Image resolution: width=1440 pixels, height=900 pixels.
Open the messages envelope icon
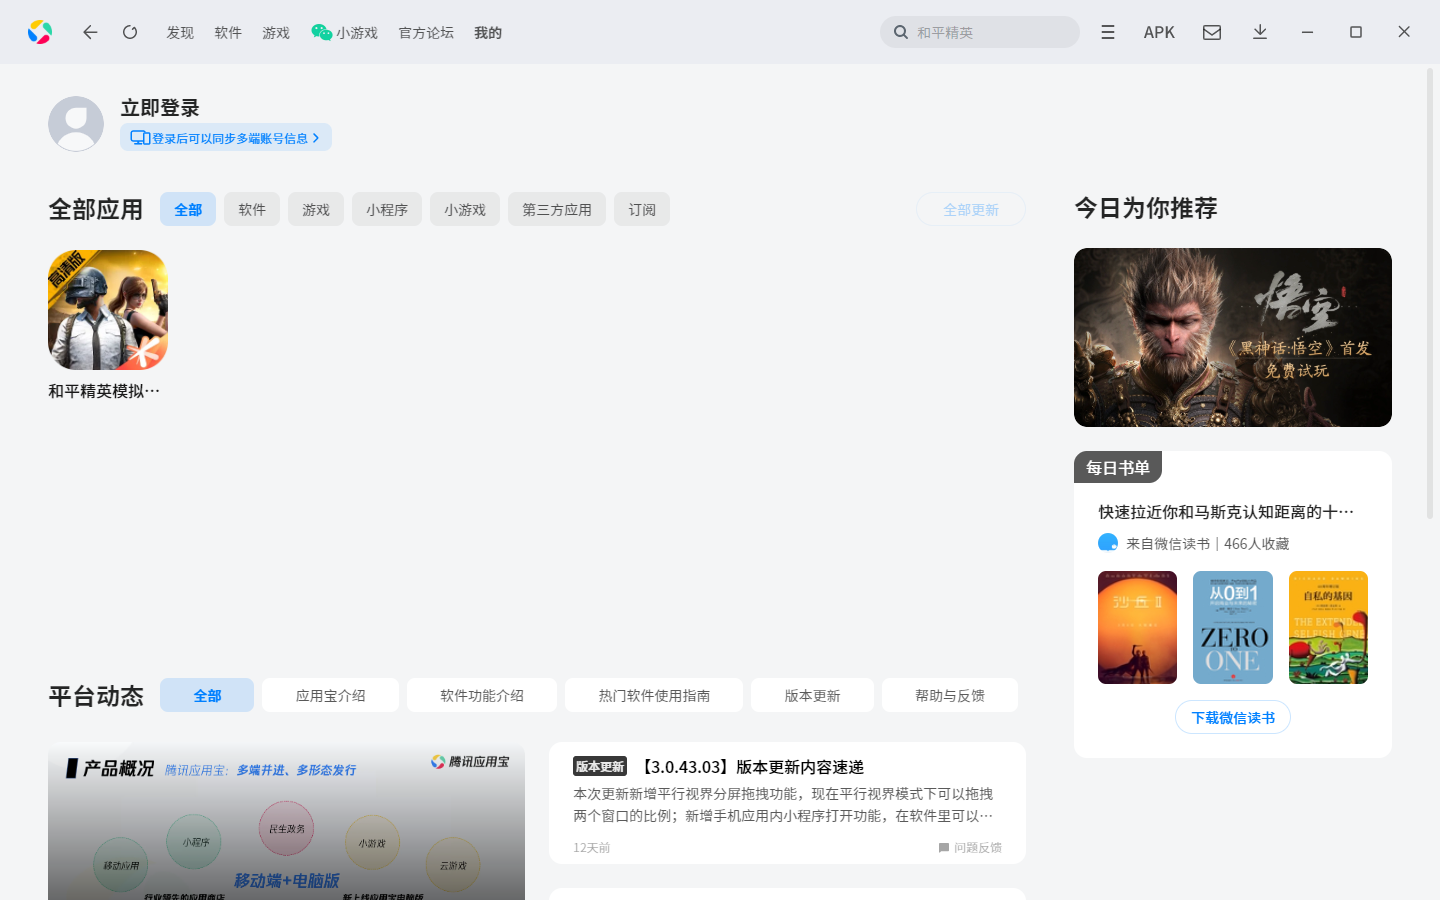tap(1212, 32)
